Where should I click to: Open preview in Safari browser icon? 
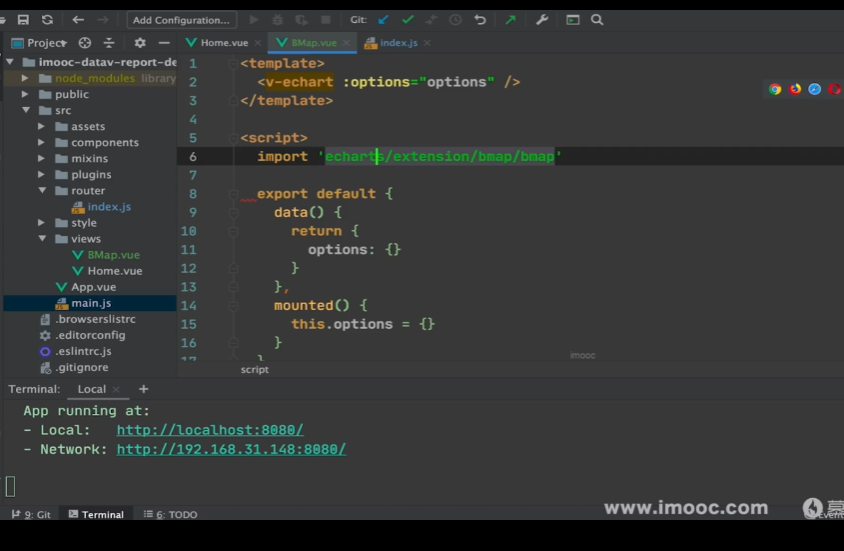pos(815,89)
